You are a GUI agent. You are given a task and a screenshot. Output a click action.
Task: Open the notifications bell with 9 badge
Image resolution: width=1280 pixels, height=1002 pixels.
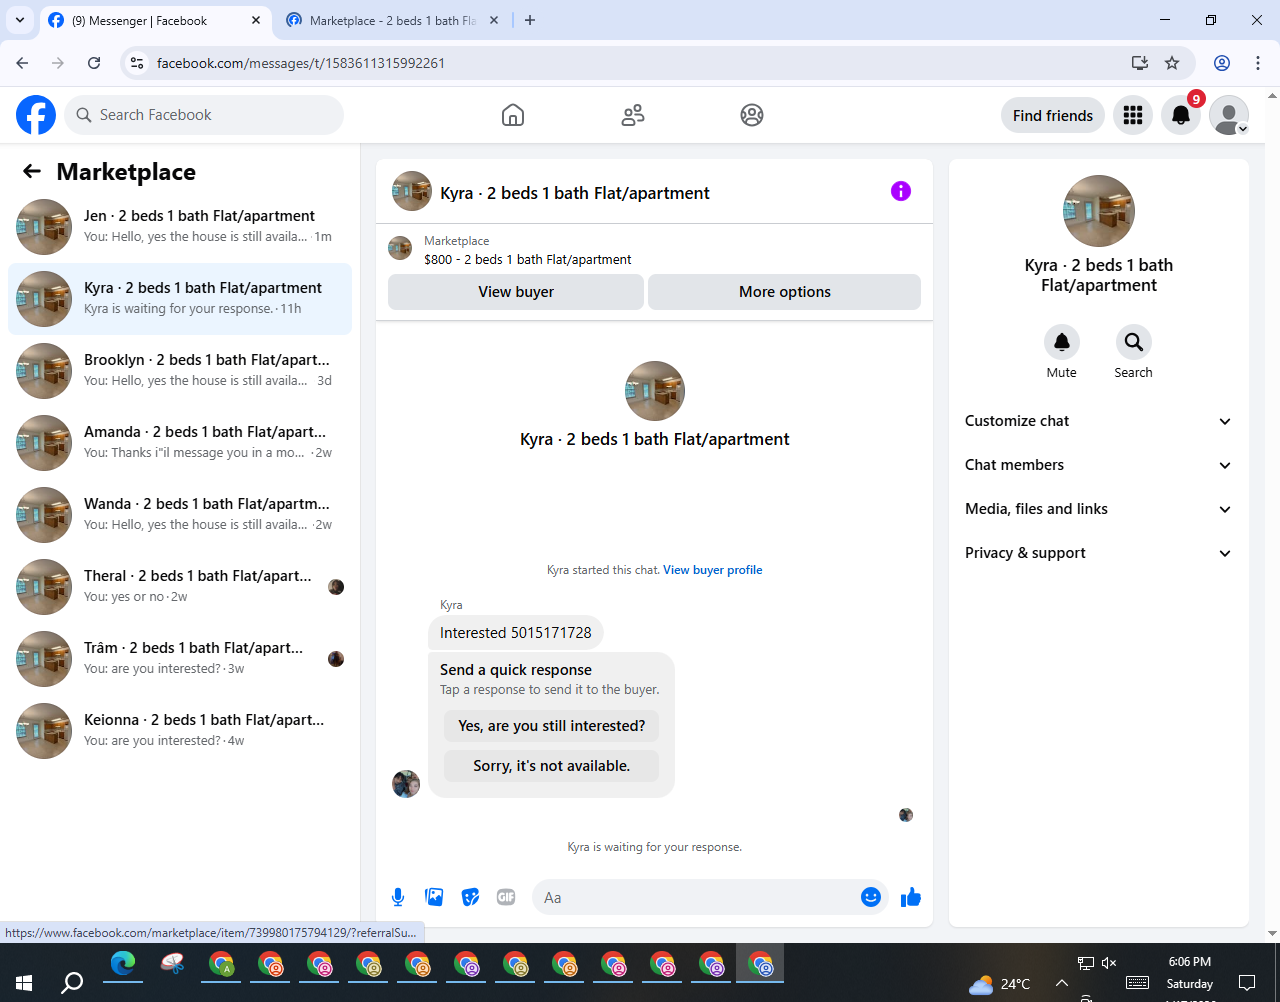point(1181,115)
